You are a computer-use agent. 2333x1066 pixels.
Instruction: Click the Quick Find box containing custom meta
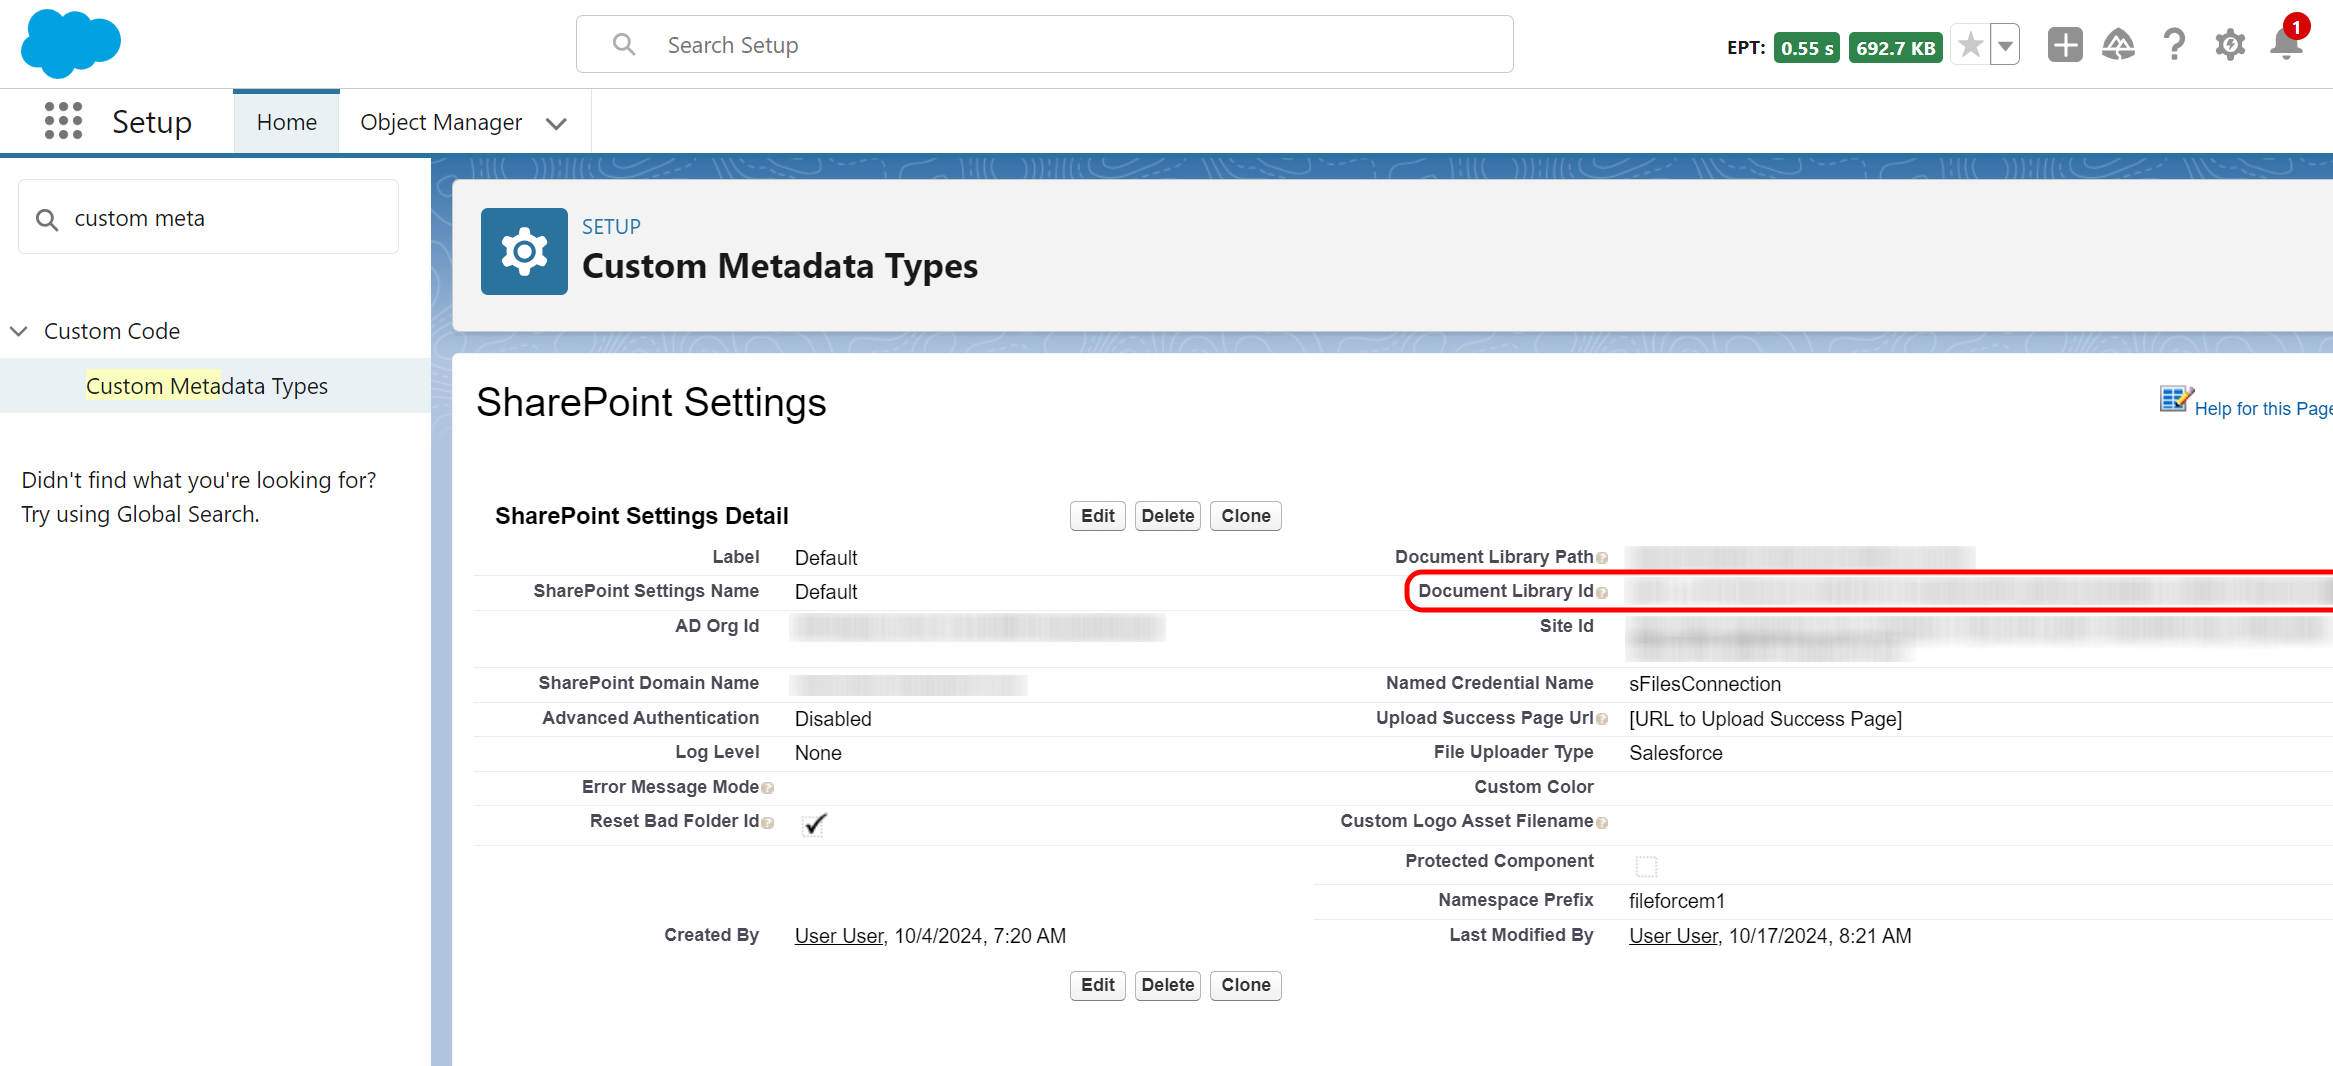[x=208, y=218]
